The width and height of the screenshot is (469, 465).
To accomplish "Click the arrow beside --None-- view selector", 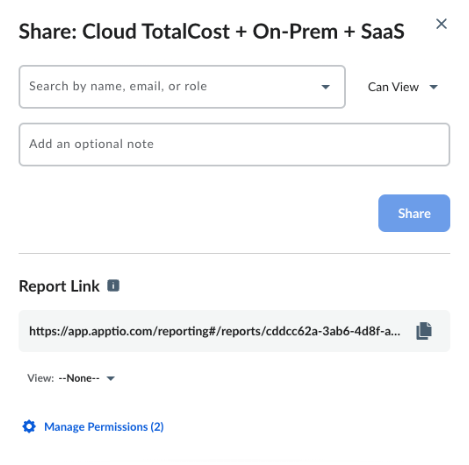I will coord(111,378).
